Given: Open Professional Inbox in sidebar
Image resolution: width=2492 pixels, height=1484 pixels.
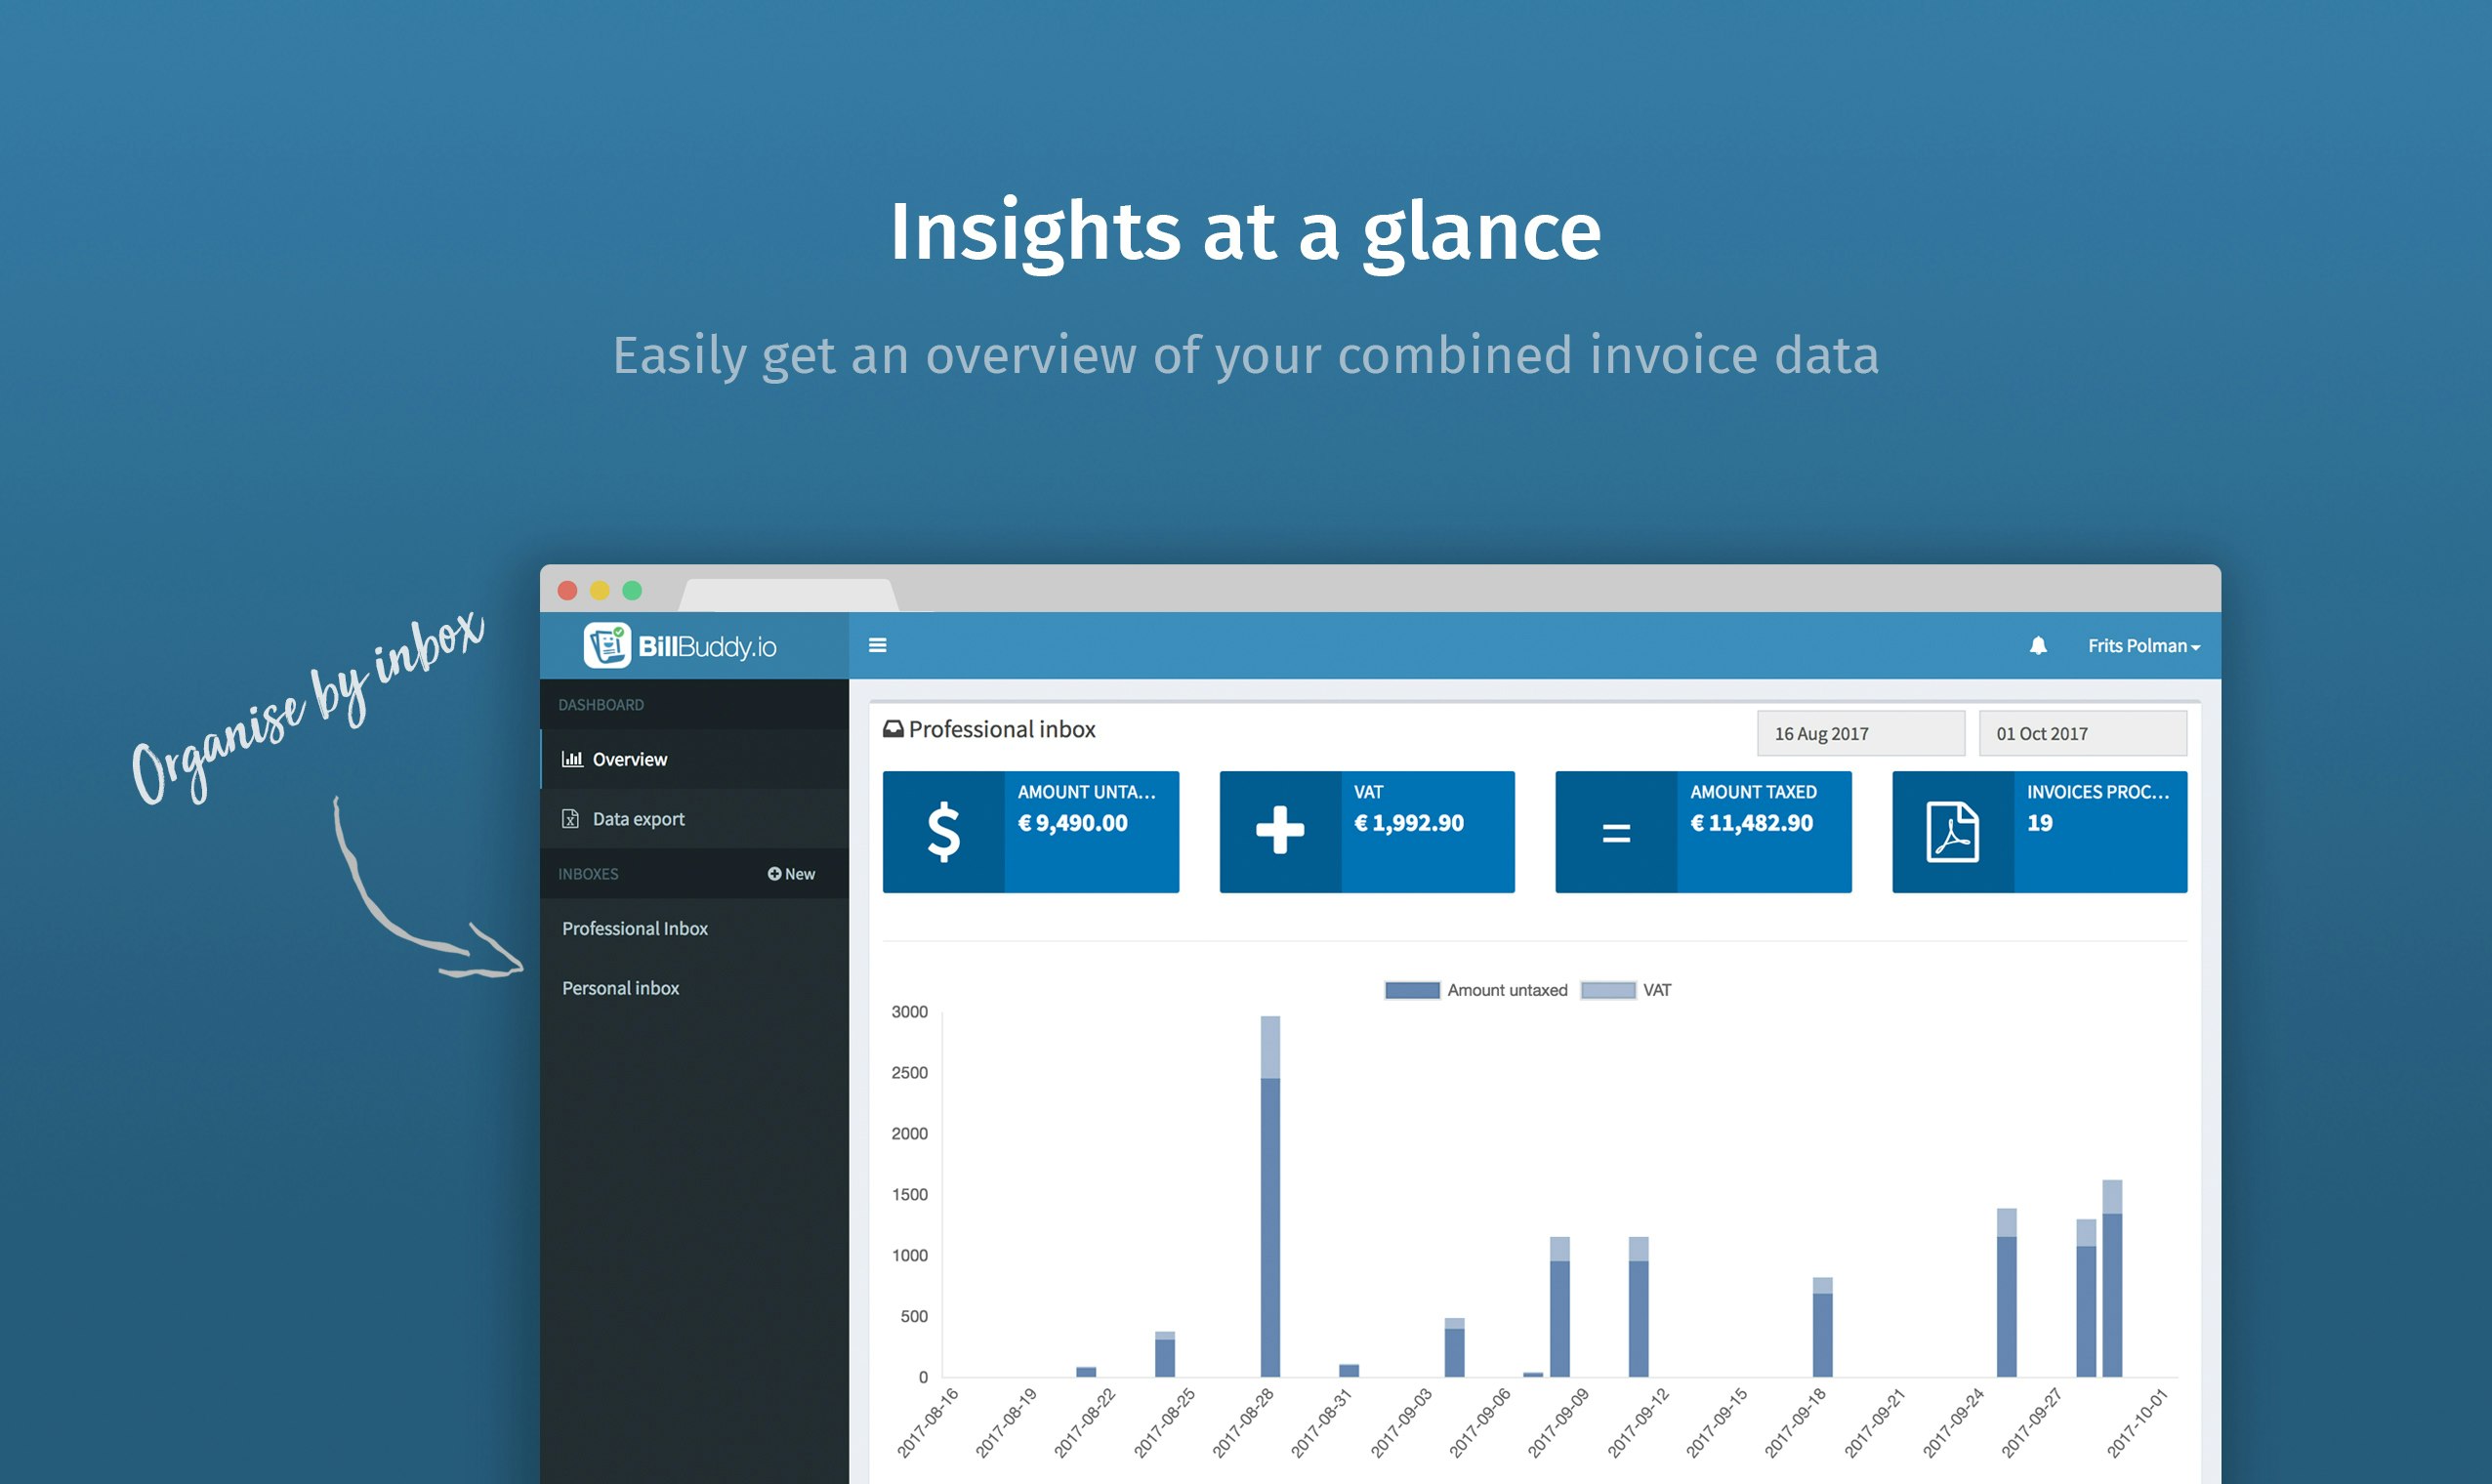Looking at the screenshot, I should pyautogui.click(x=634, y=928).
